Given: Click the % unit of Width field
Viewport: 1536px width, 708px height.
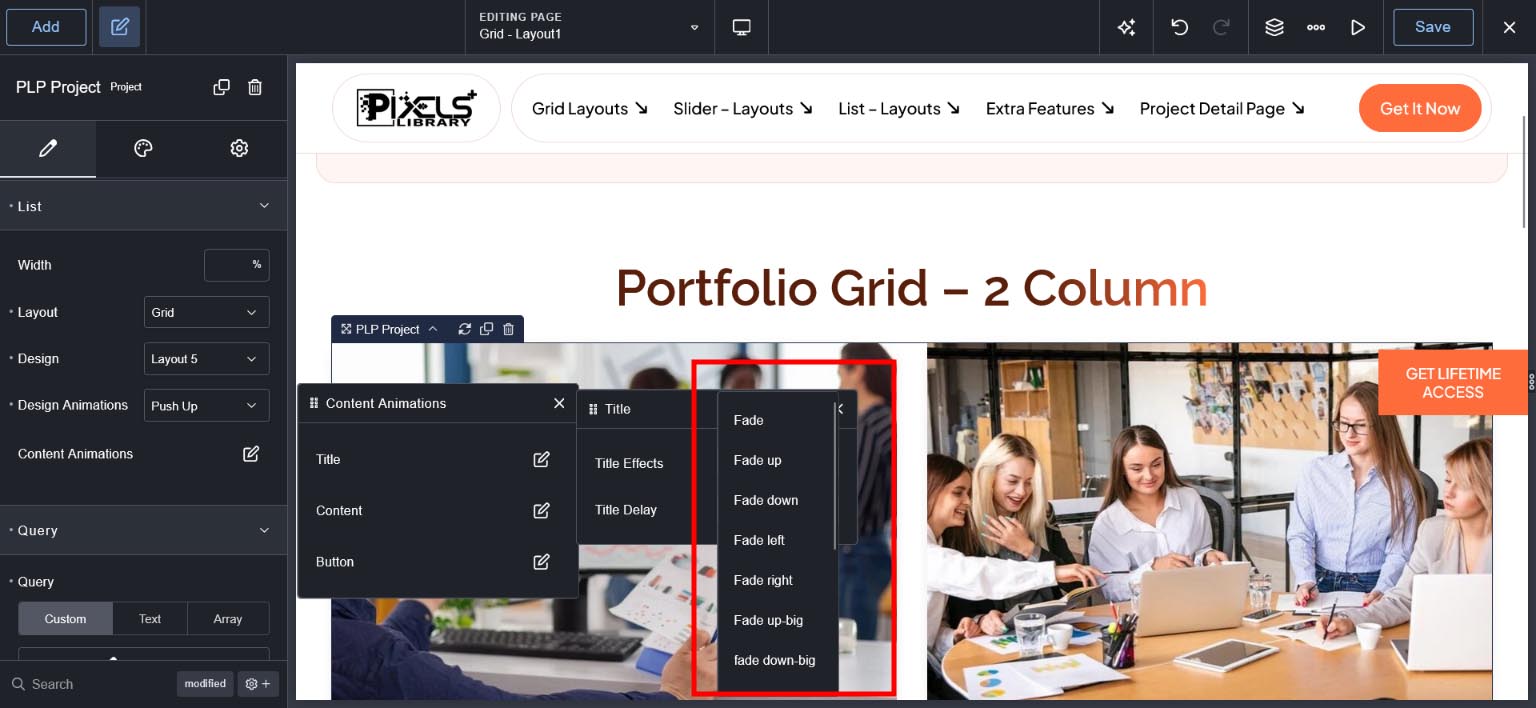Looking at the screenshot, I should click(257, 265).
